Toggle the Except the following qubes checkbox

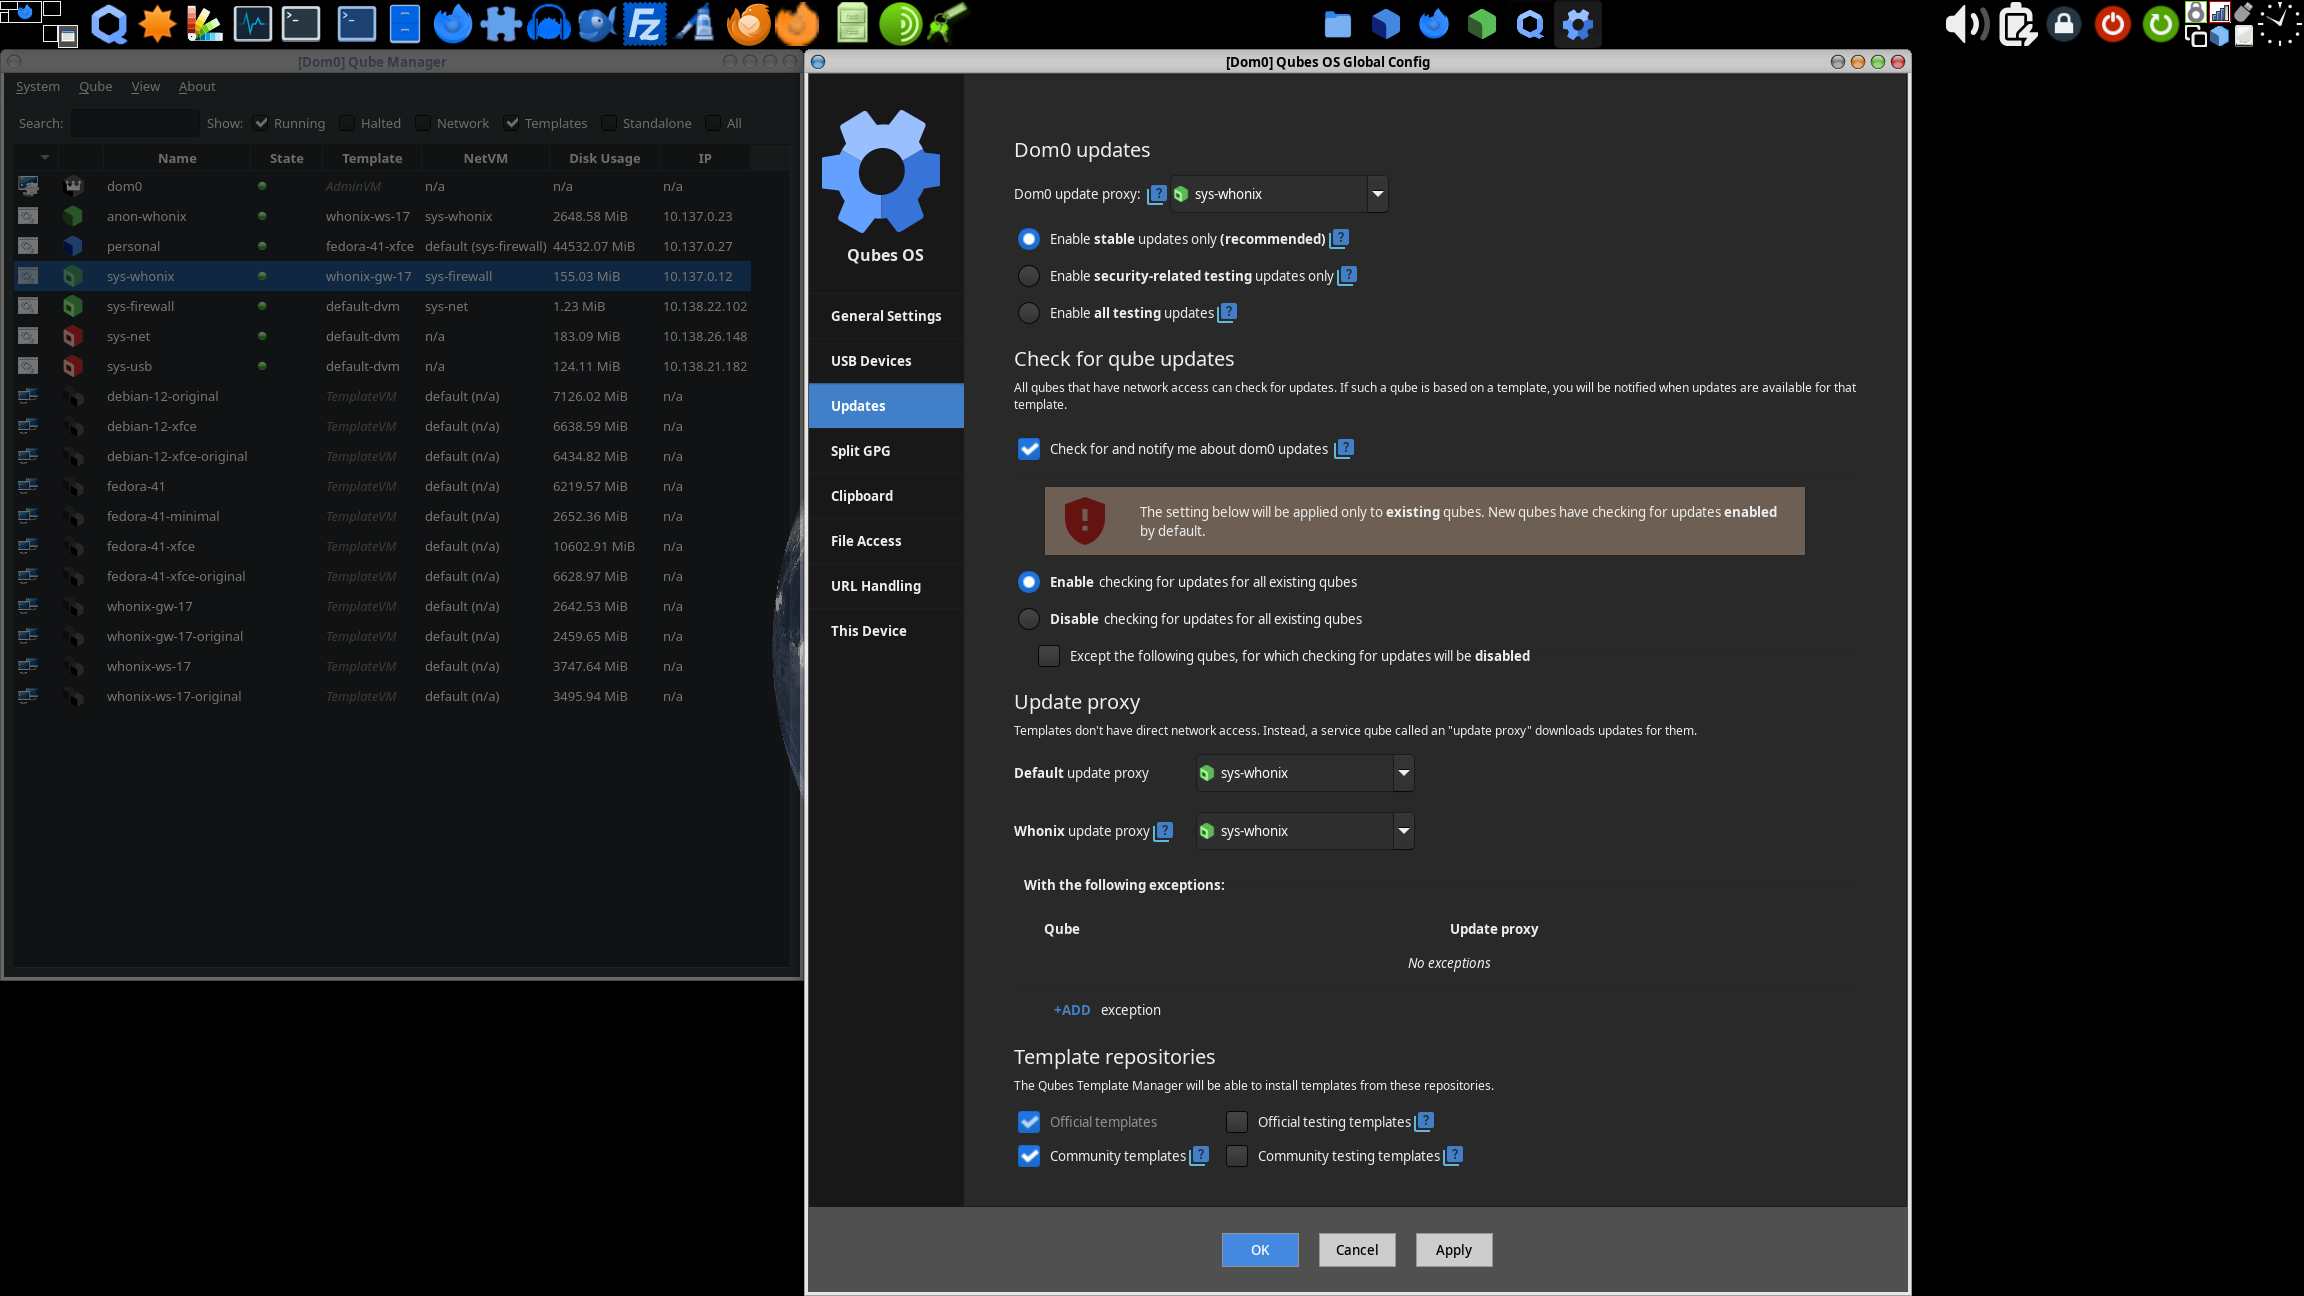click(1049, 656)
